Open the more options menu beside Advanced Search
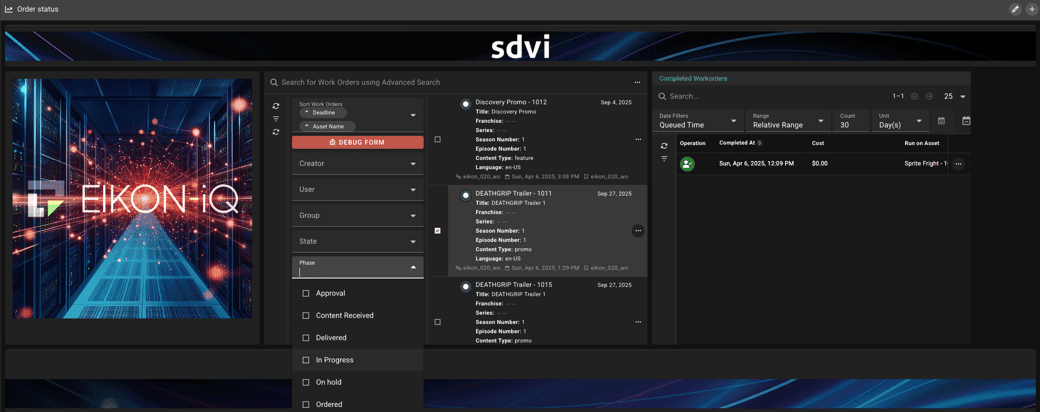The image size is (1040, 412). [637, 82]
